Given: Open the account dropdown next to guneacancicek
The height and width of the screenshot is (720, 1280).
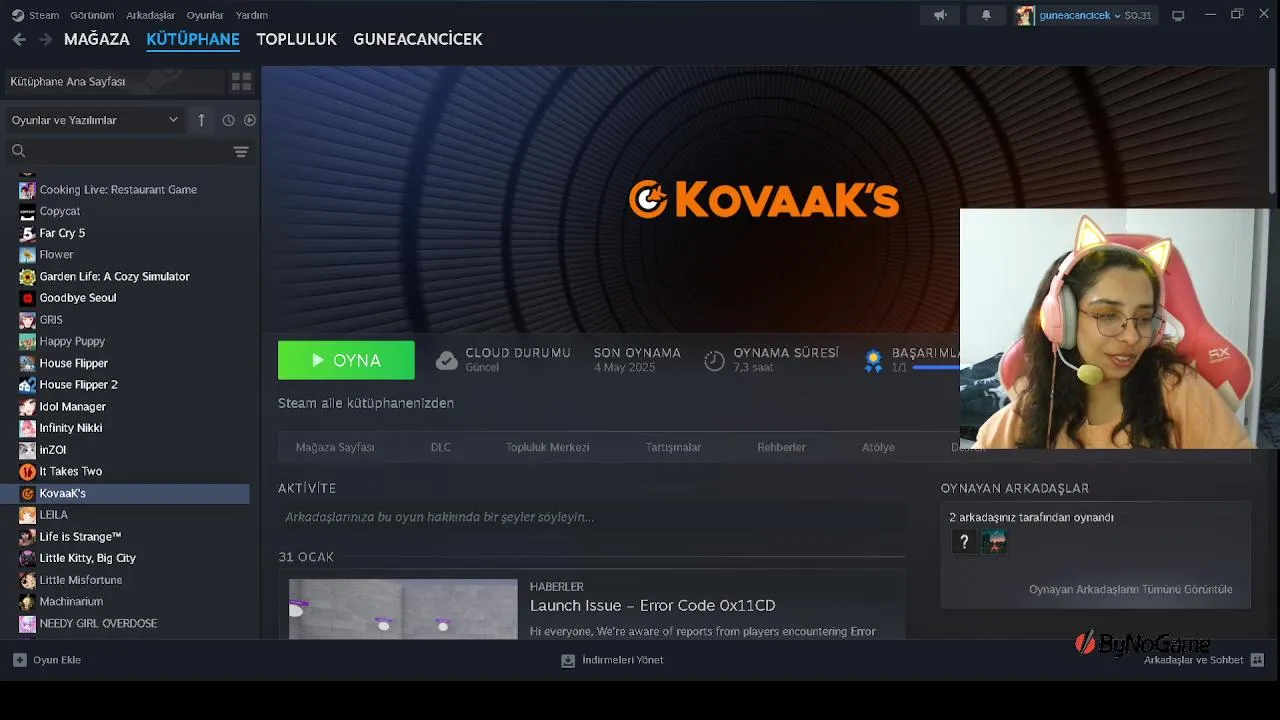Looking at the screenshot, I should (1117, 16).
